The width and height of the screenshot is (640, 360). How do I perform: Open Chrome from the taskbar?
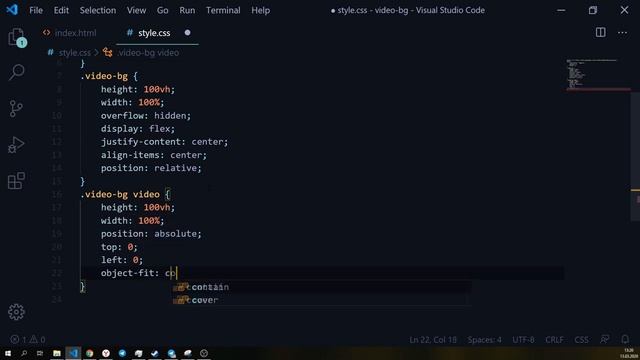(x=89, y=353)
